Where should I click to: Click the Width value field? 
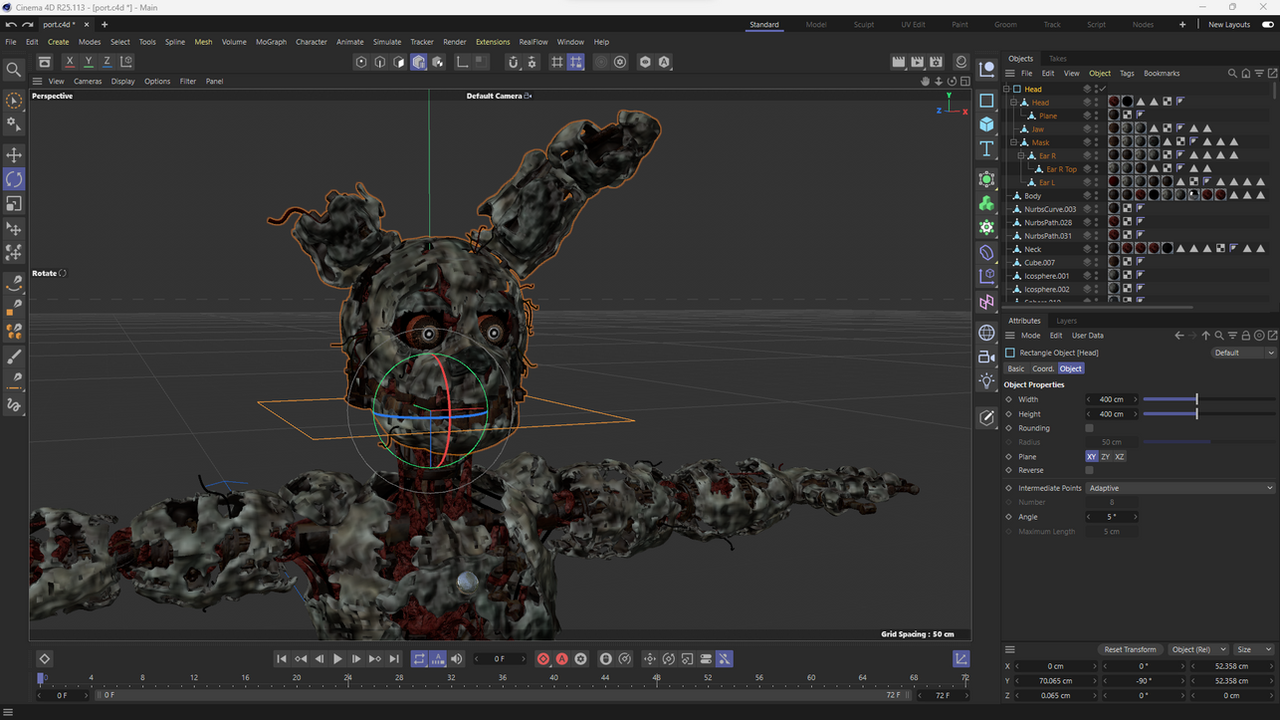[x=1111, y=399]
